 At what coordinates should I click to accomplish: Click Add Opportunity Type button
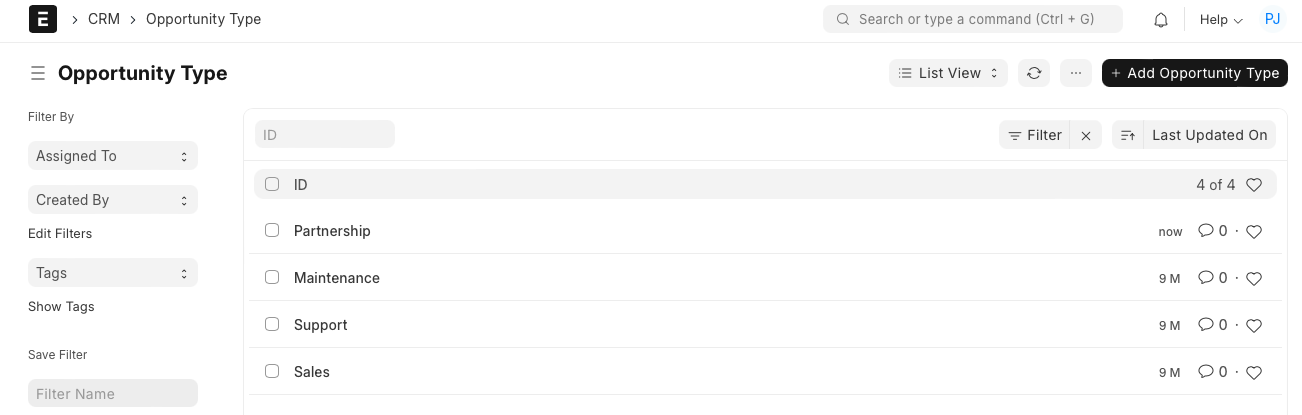(x=1194, y=73)
